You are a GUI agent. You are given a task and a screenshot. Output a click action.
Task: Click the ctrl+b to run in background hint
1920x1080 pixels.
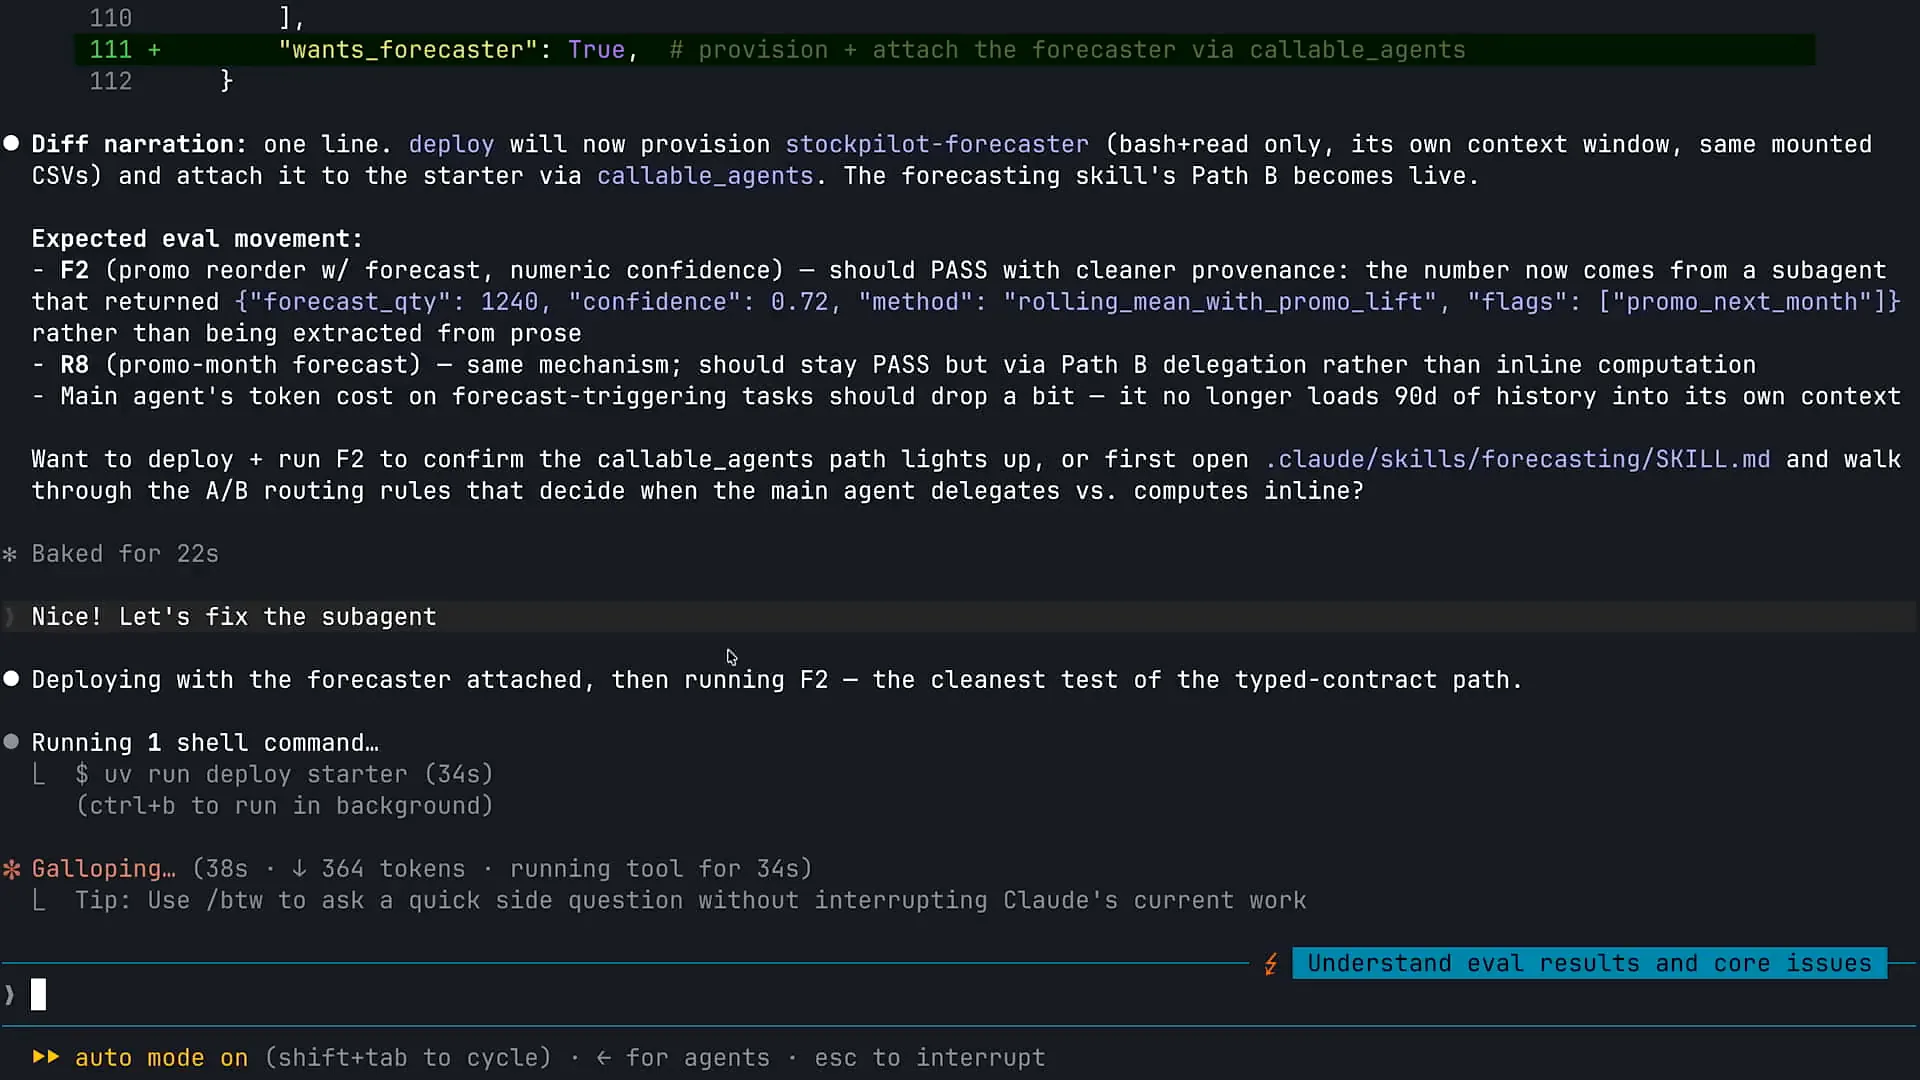[285, 806]
